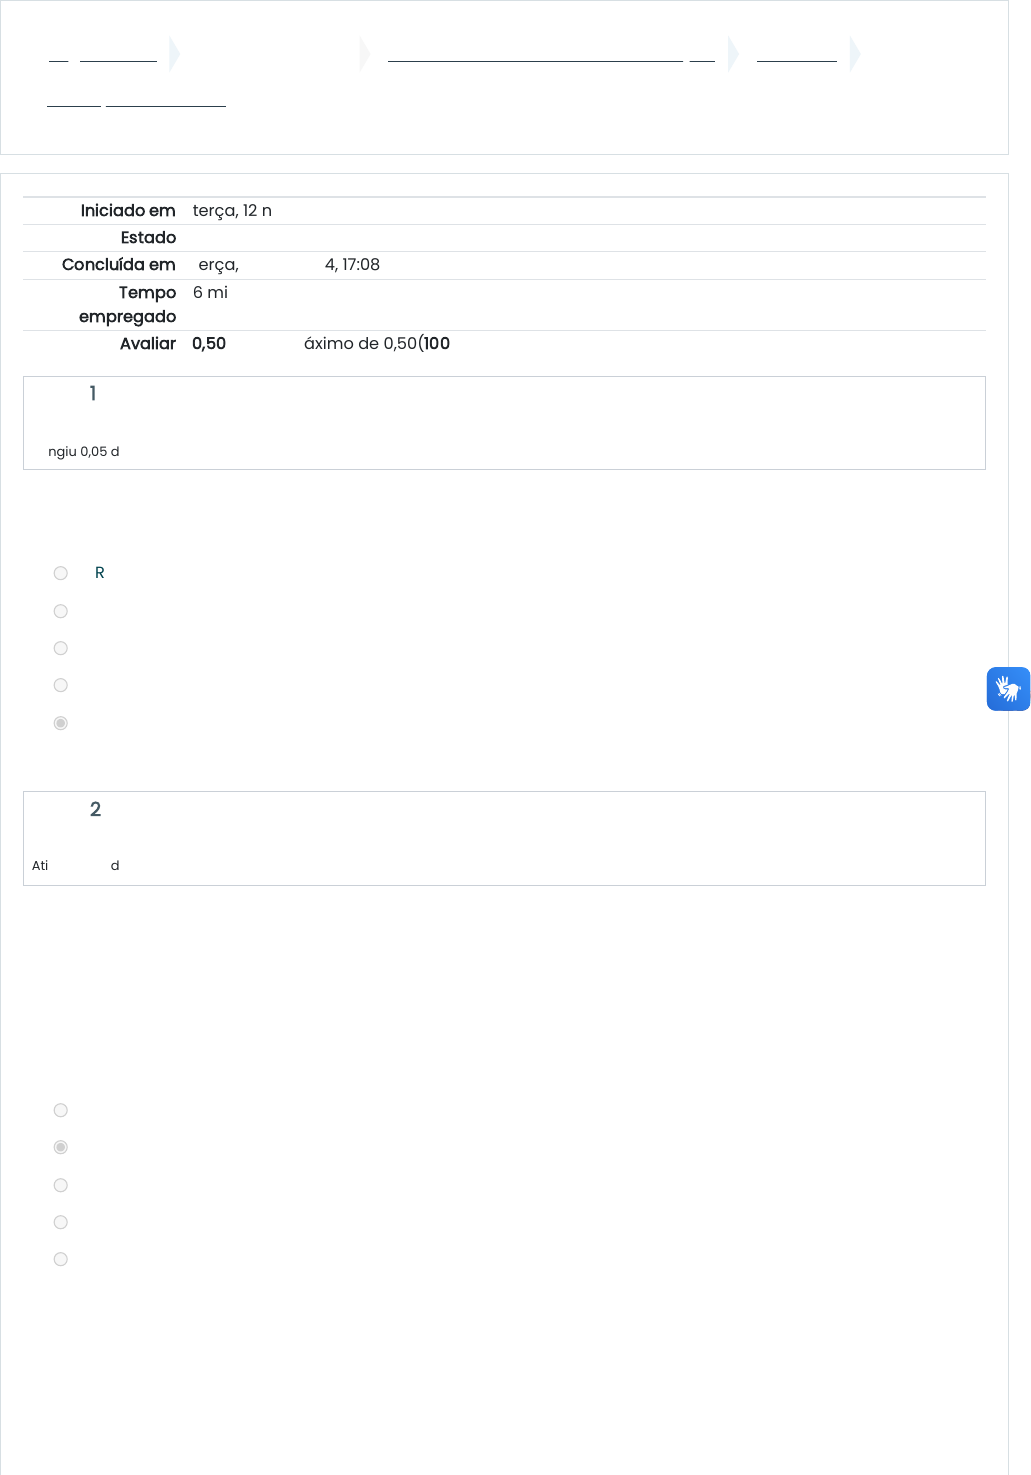Select the second radio option in question 1
This screenshot has width=1031, height=1475.
pyautogui.click(x=61, y=611)
